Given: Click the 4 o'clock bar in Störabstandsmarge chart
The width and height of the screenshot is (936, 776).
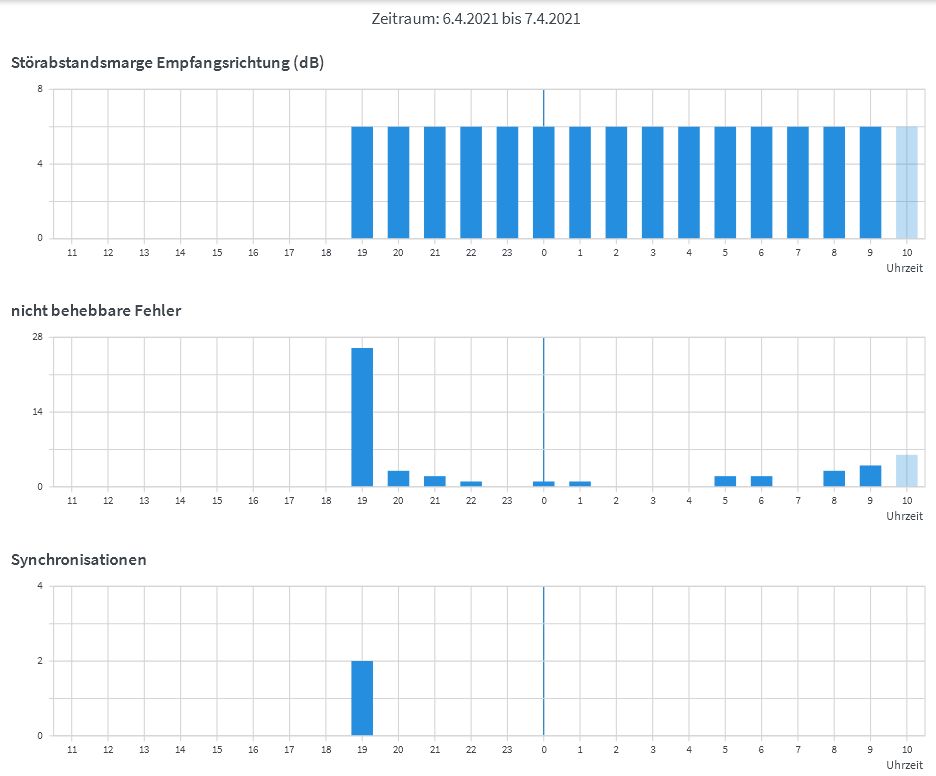Looking at the screenshot, I should (689, 182).
